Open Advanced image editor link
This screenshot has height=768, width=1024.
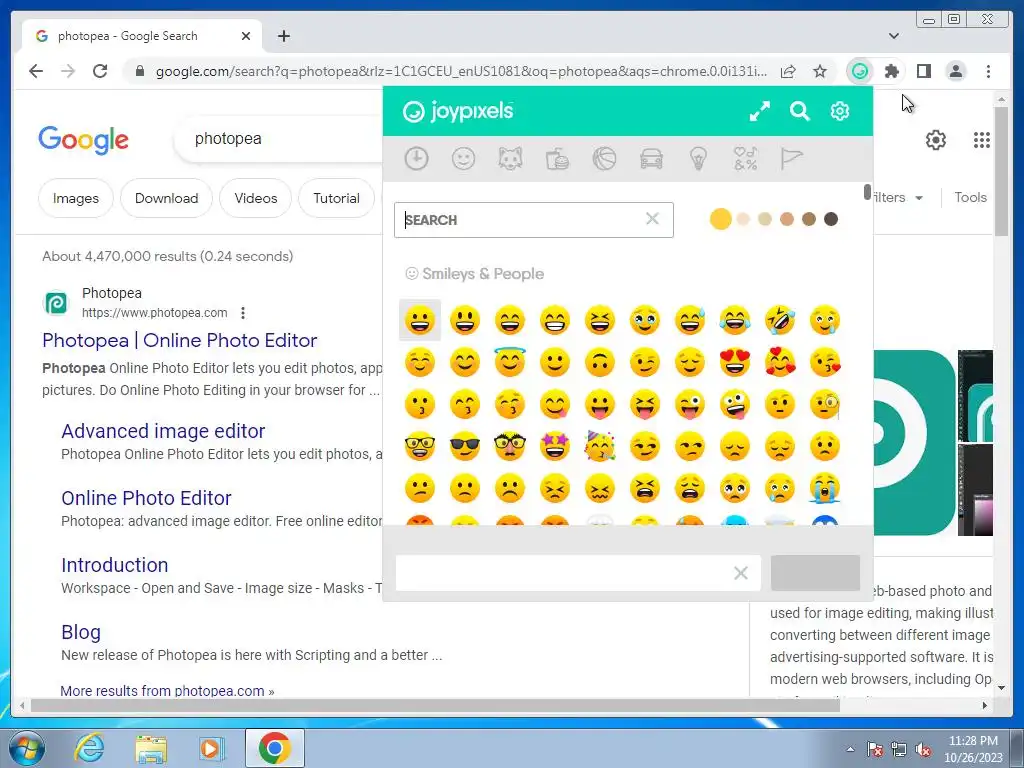[163, 431]
